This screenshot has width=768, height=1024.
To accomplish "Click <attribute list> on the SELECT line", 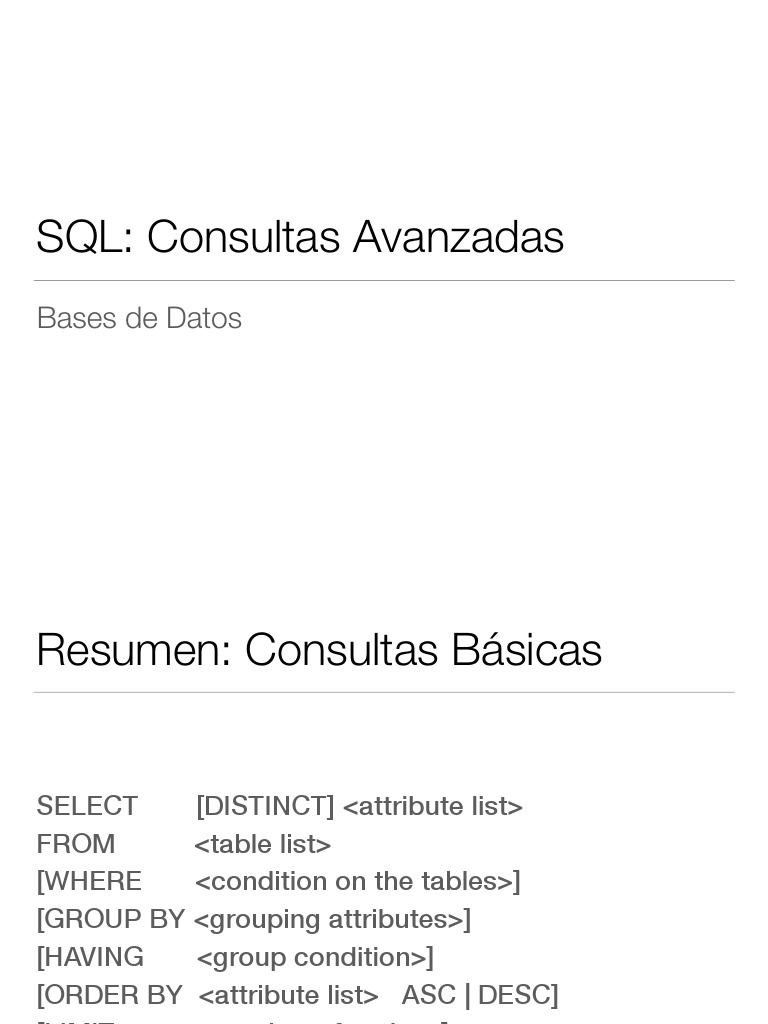I will tap(433, 806).
